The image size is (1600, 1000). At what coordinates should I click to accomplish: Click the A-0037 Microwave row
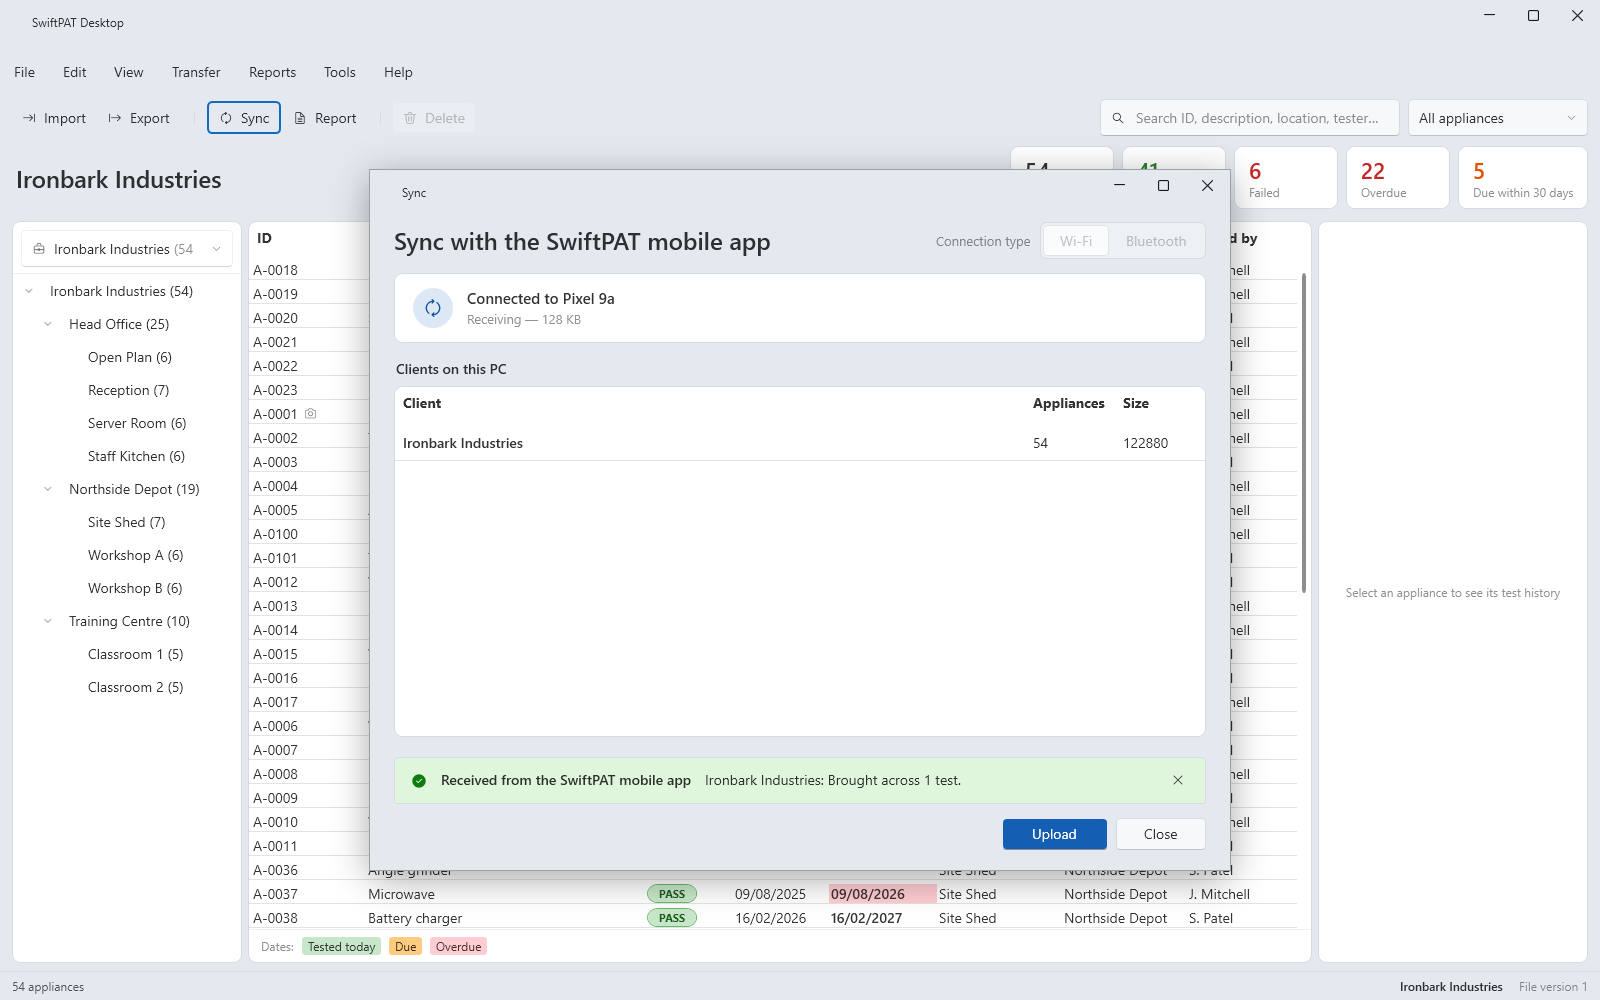coord(773,894)
